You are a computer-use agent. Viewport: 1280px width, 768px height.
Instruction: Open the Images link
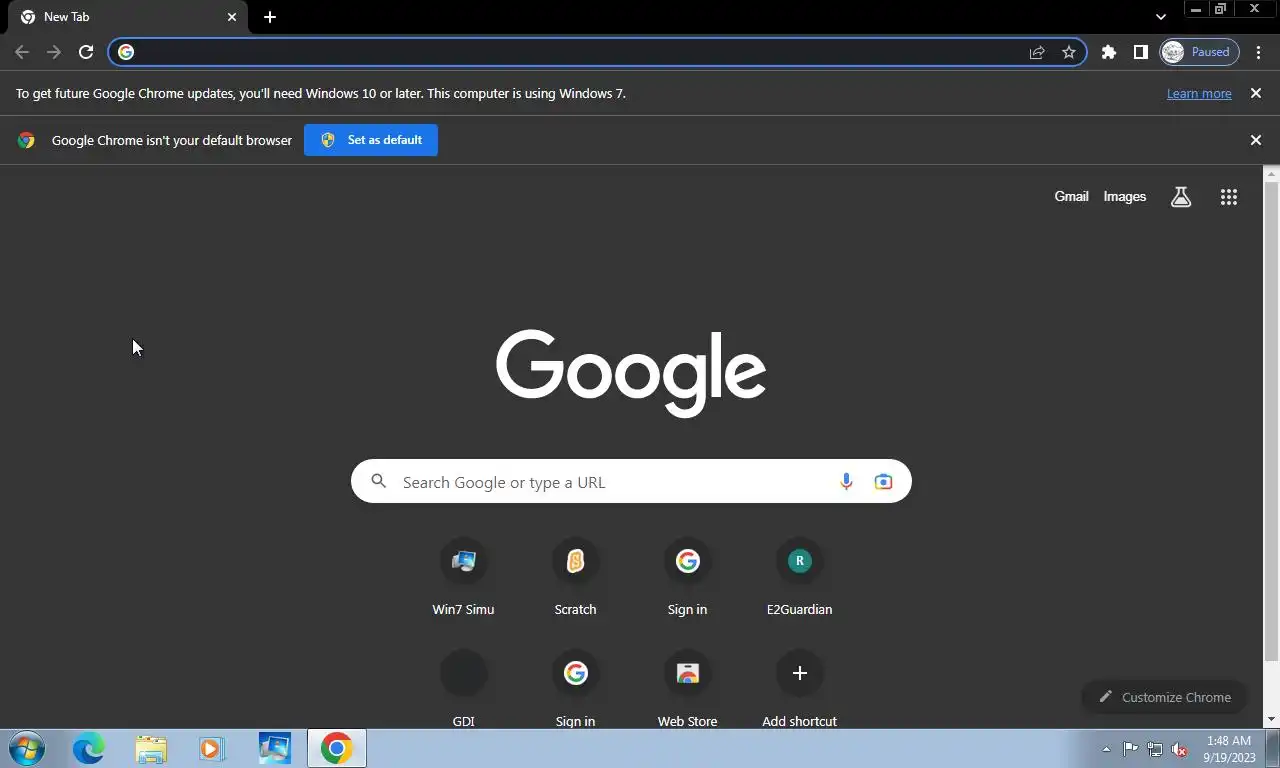click(x=1124, y=196)
